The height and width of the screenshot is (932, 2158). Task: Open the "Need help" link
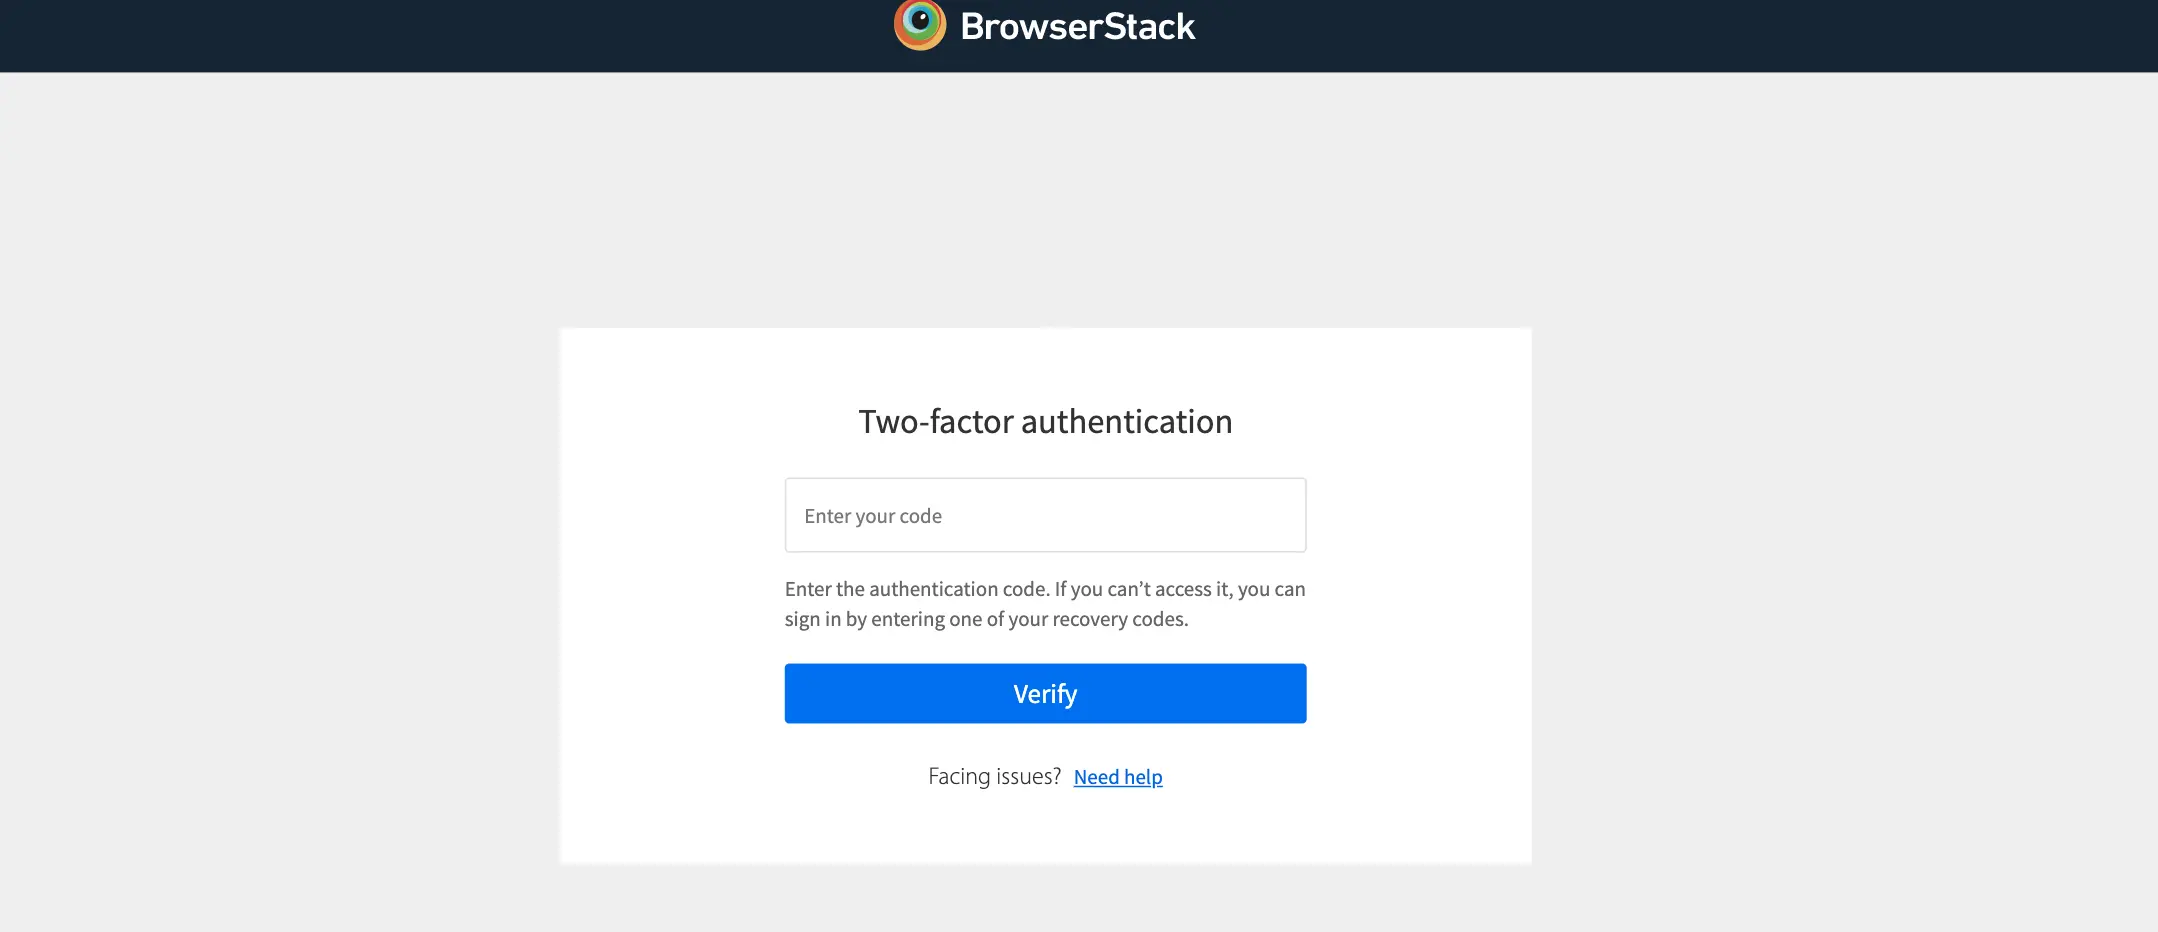pos(1117,777)
